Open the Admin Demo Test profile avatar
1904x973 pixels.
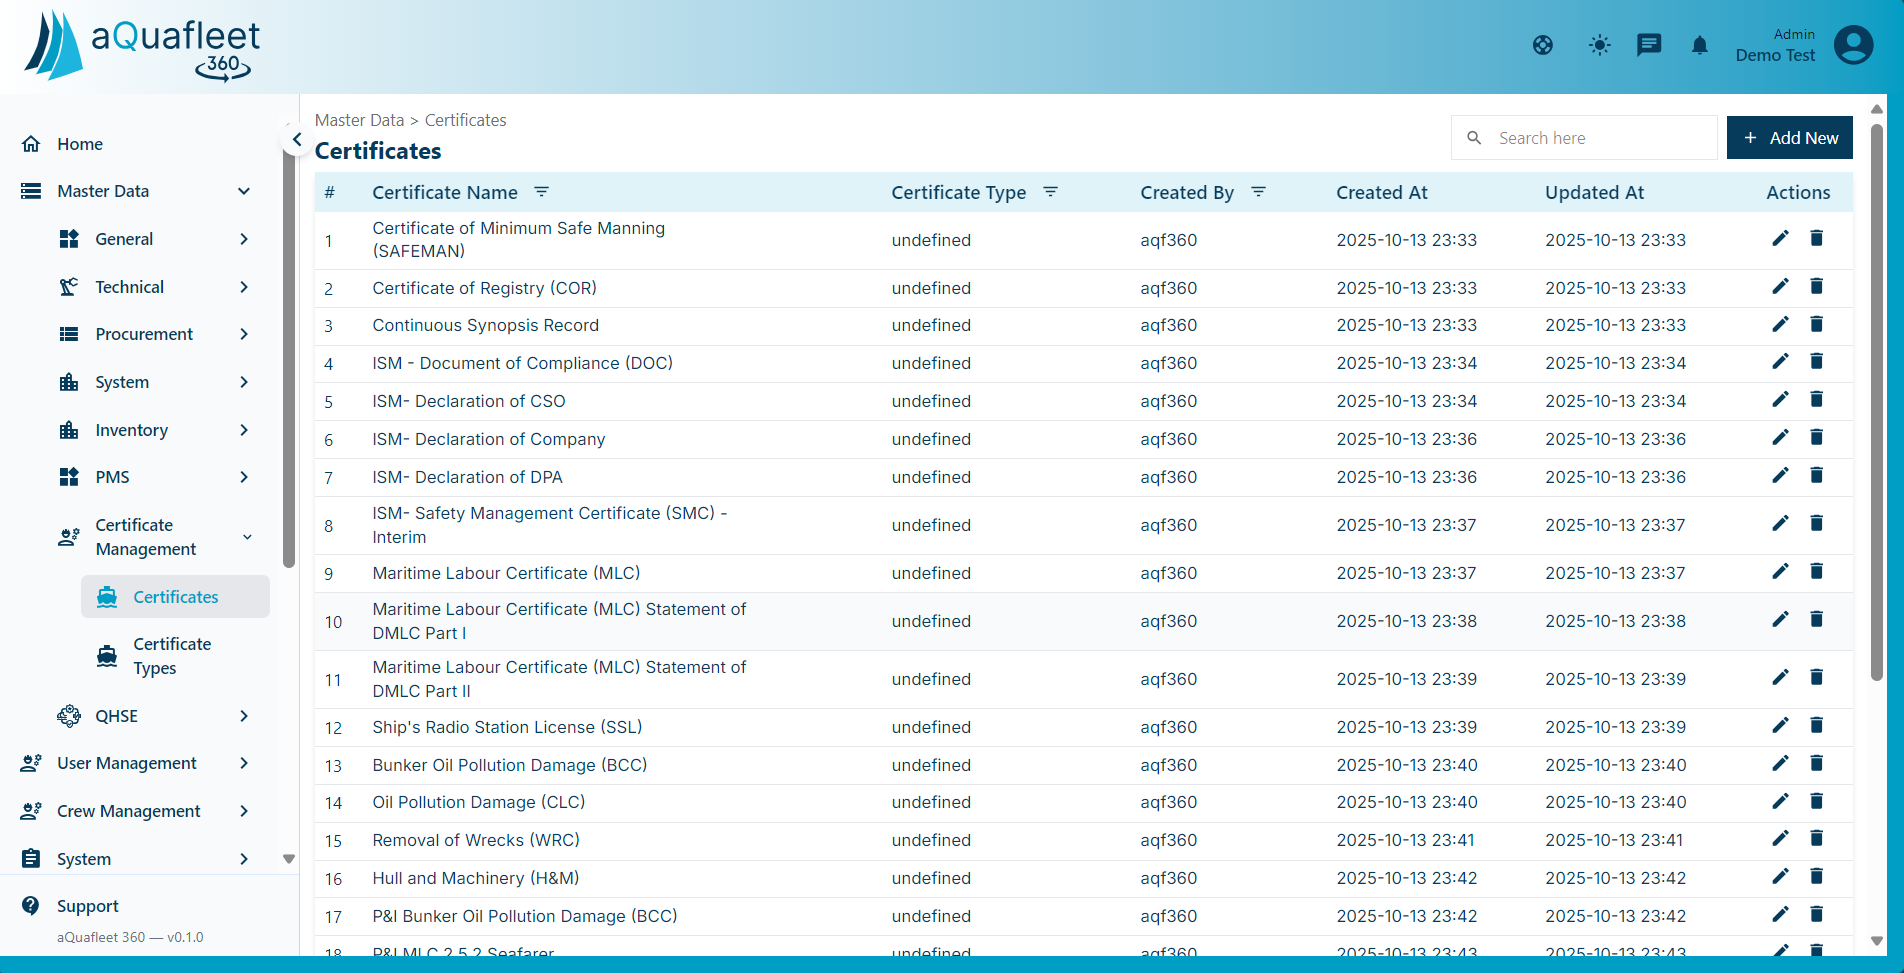[x=1853, y=44]
